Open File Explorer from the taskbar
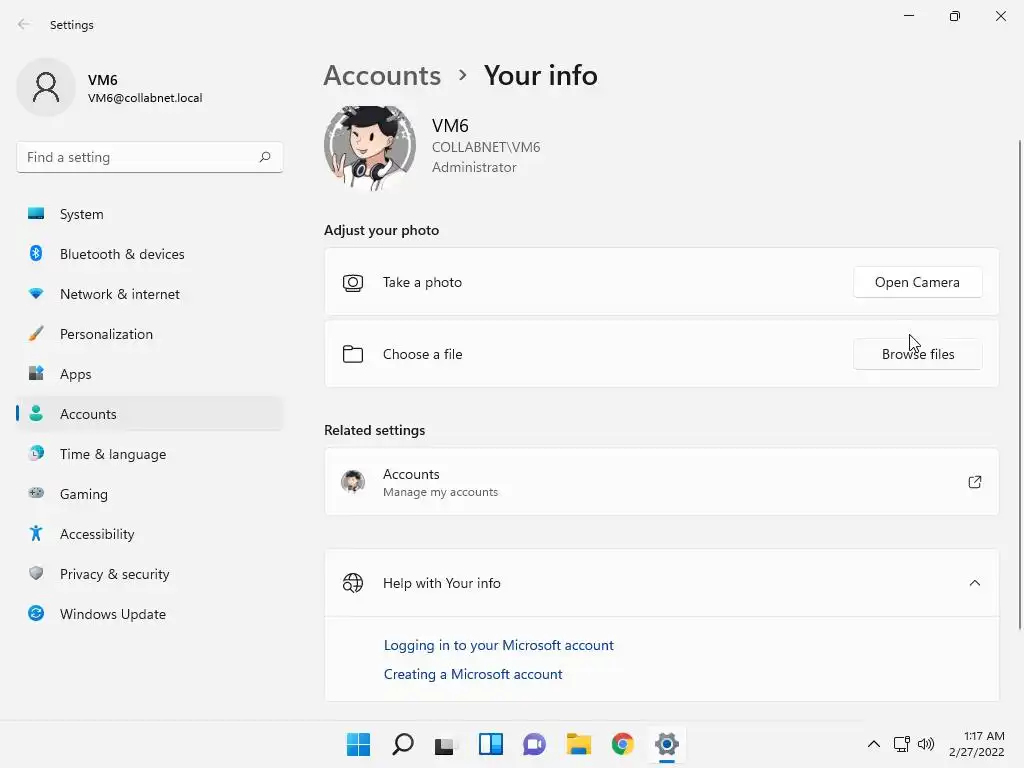1024x768 pixels. (579, 744)
